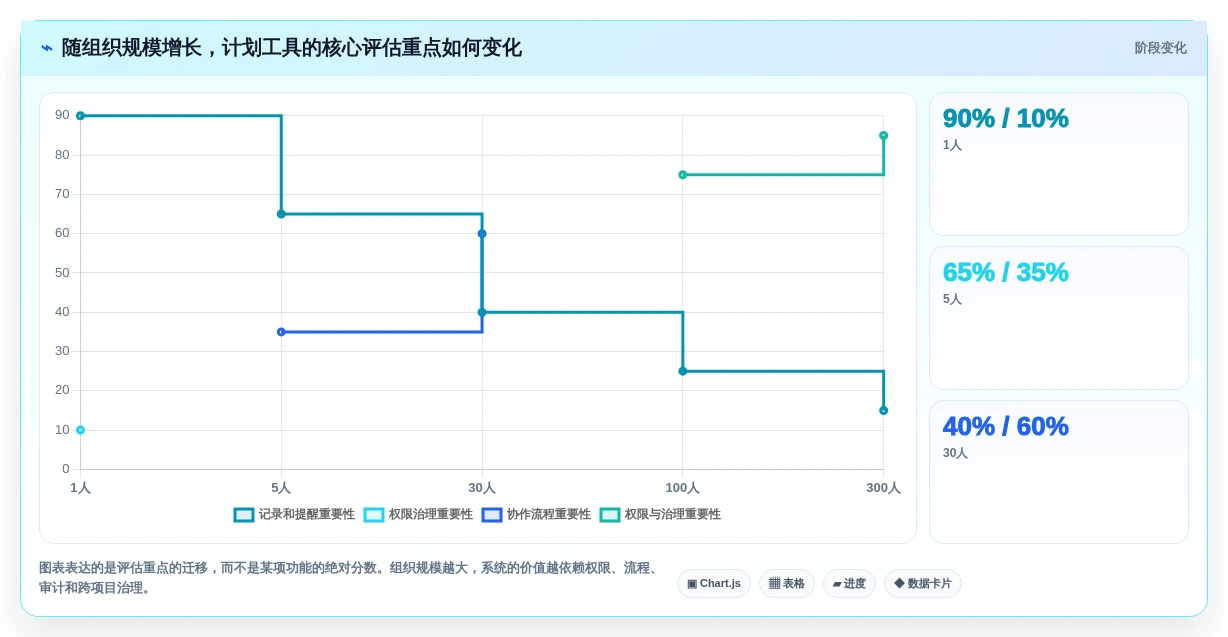Click the 1人 x-axis label

click(x=80, y=488)
